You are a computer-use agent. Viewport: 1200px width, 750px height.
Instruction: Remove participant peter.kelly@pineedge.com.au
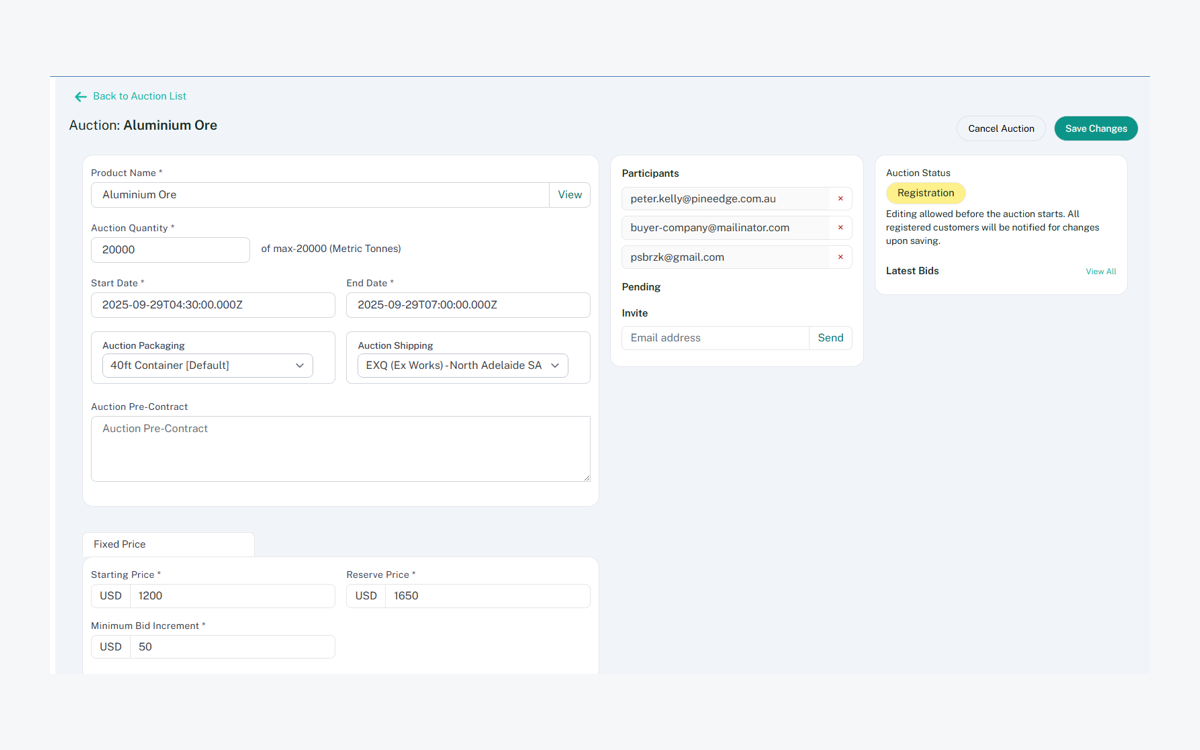coord(840,199)
